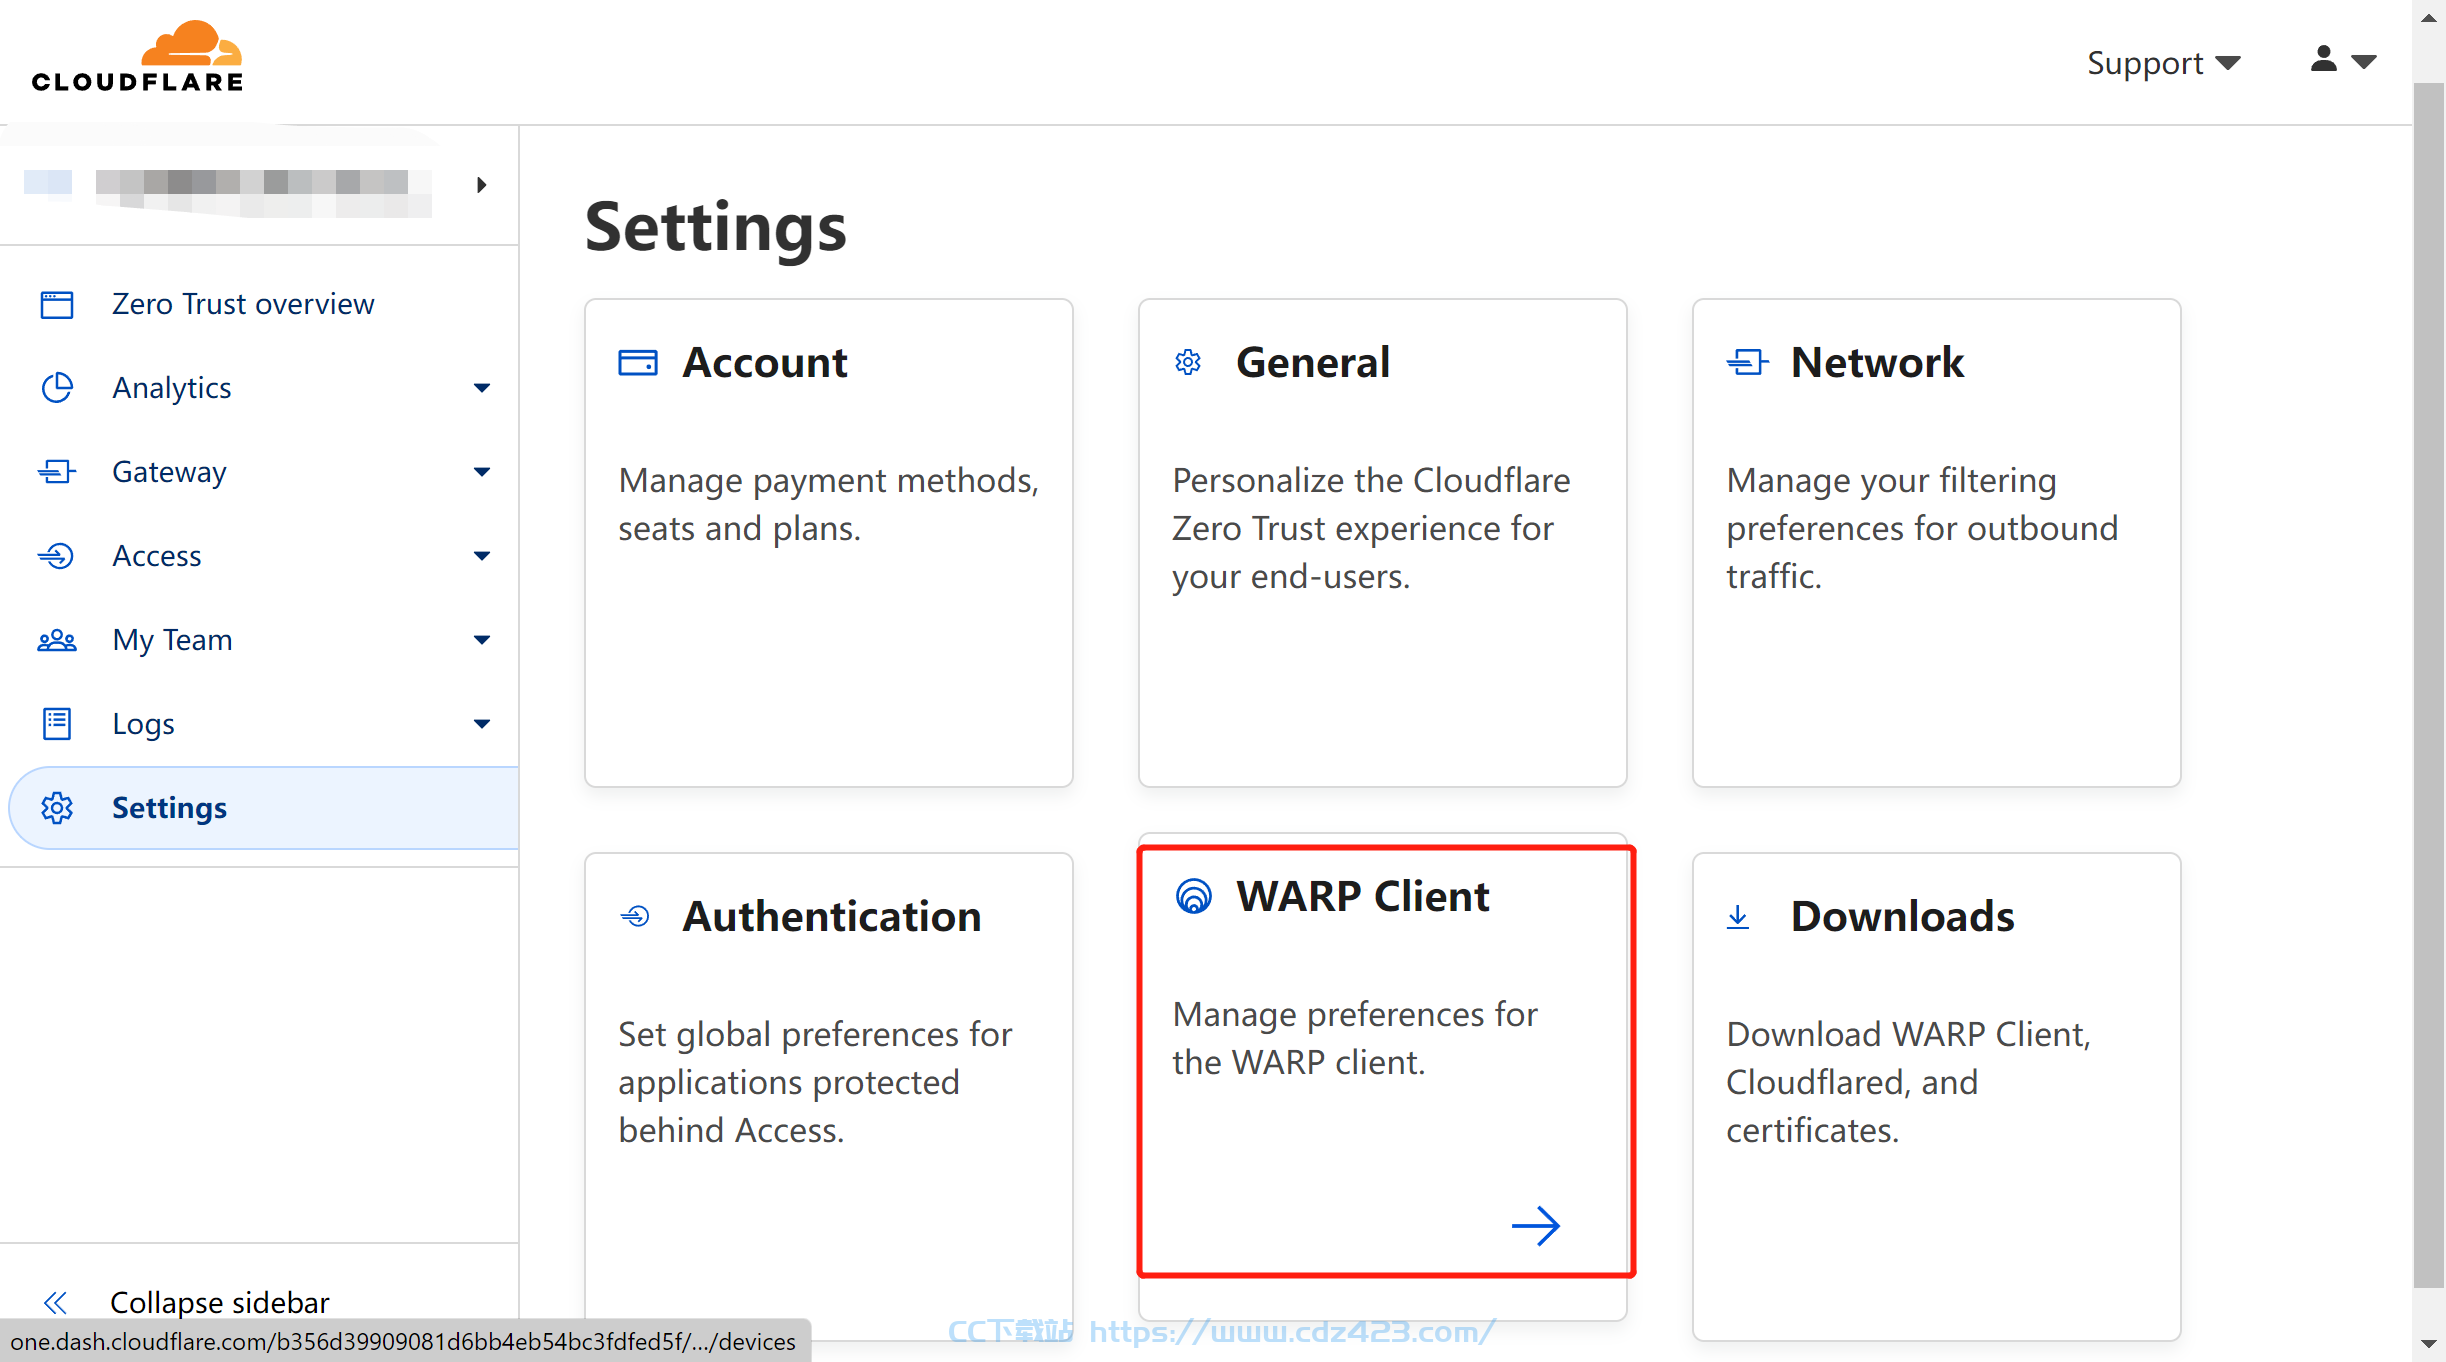
Task: Select Gateway in the sidebar
Action: (260, 472)
